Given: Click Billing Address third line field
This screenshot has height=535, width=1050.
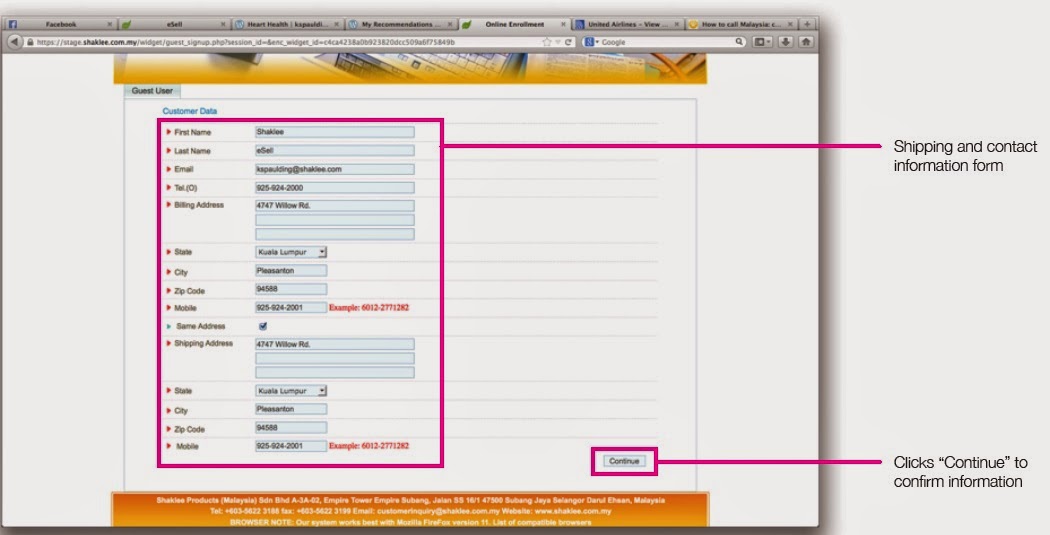Looking at the screenshot, I should coord(334,234).
